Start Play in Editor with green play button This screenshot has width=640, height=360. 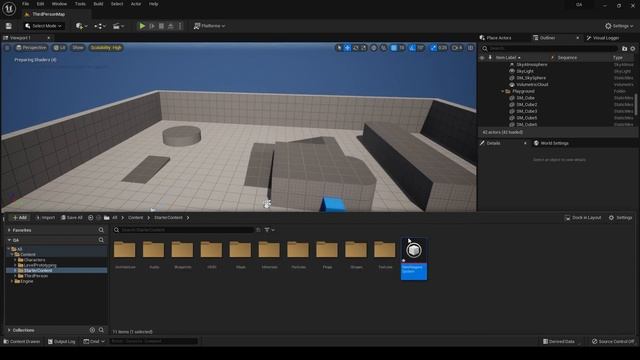(x=142, y=26)
